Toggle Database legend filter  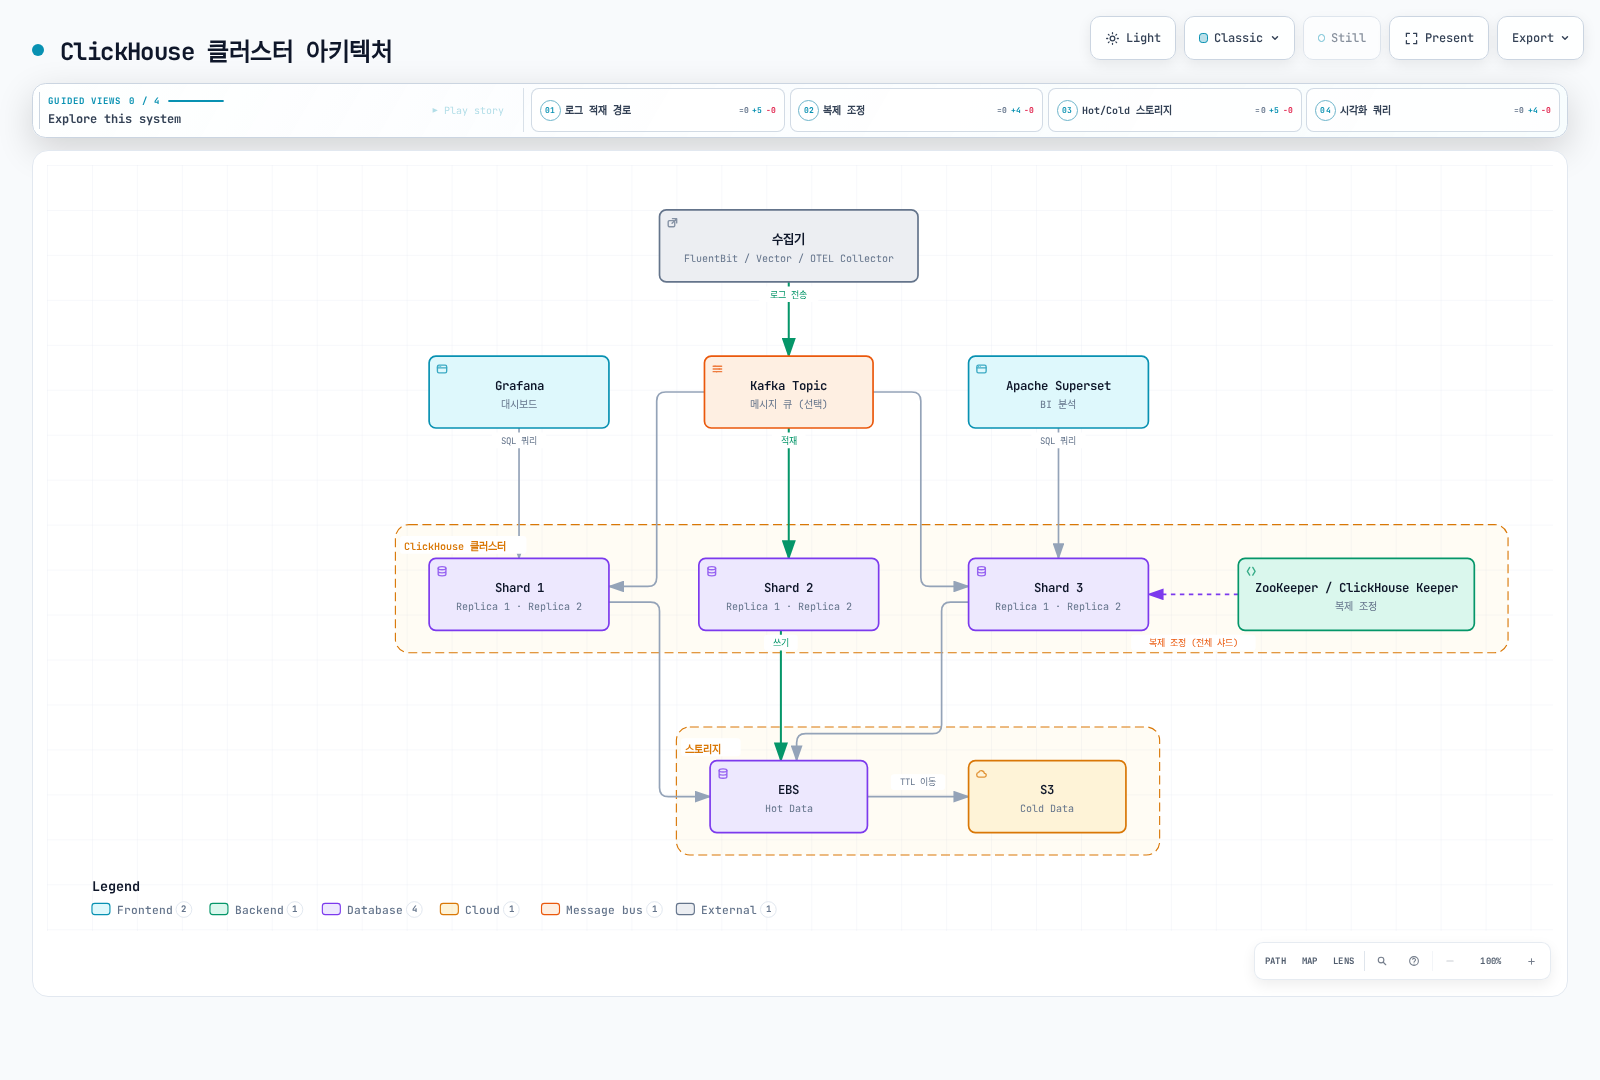(372, 909)
